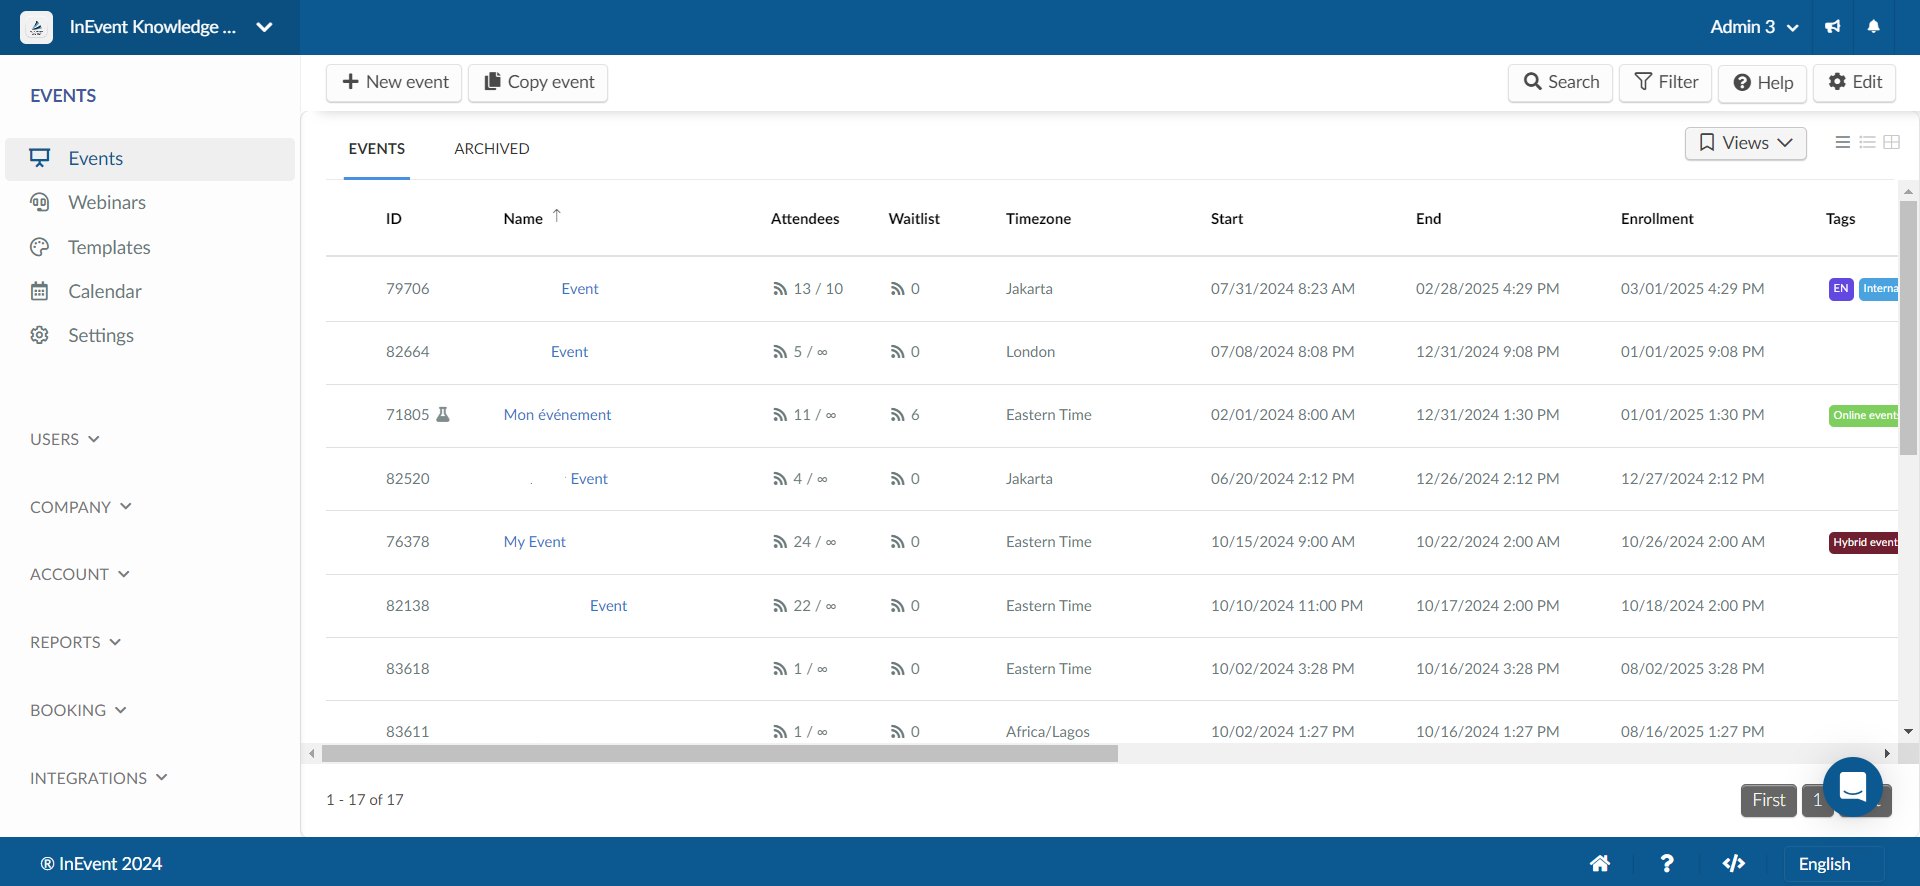Click the scroll right arrow of the table

click(1887, 754)
